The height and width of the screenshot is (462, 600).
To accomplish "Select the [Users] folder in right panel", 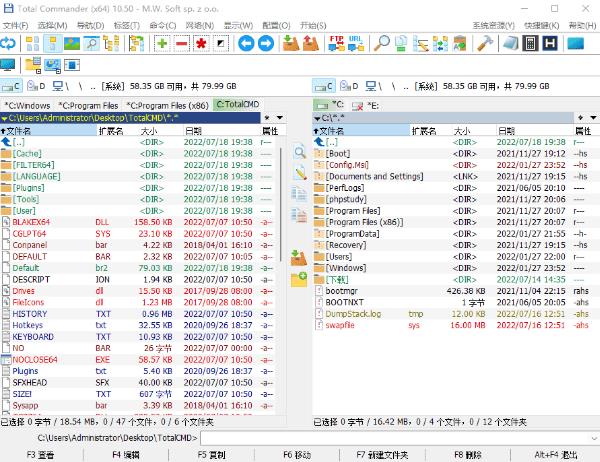I will click(x=455, y=256).
